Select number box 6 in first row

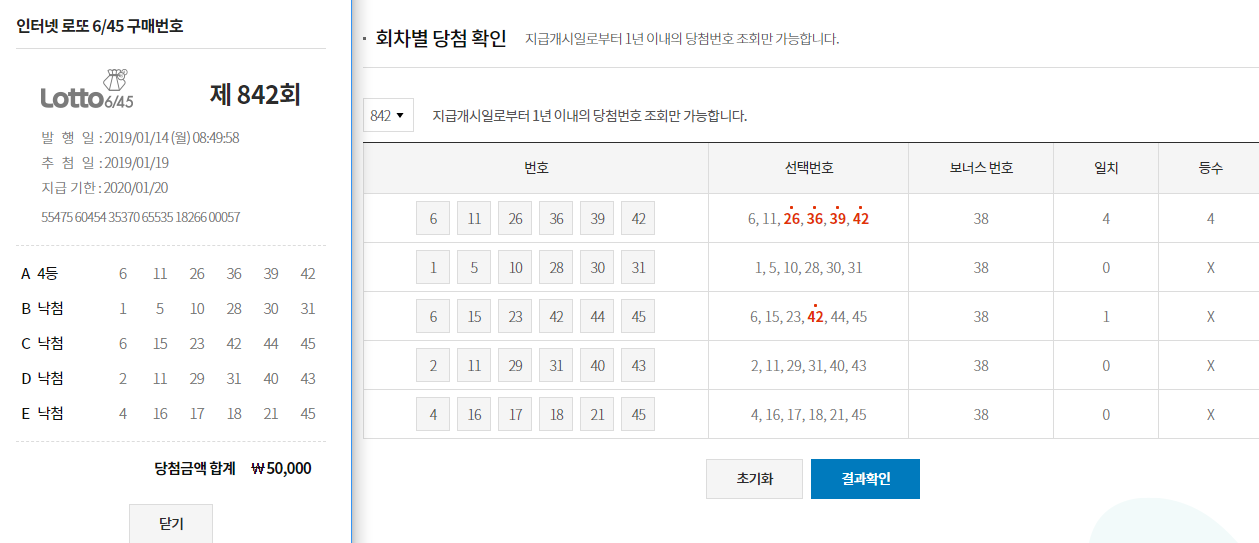click(433, 219)
